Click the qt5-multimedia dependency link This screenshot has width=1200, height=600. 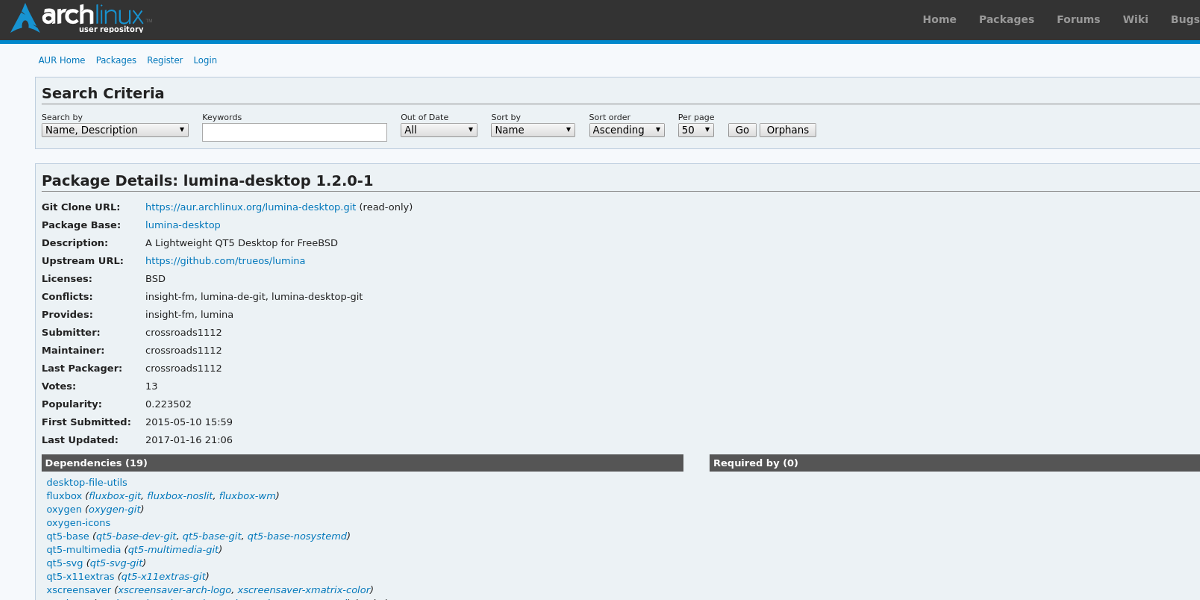(x=84, y=549)
